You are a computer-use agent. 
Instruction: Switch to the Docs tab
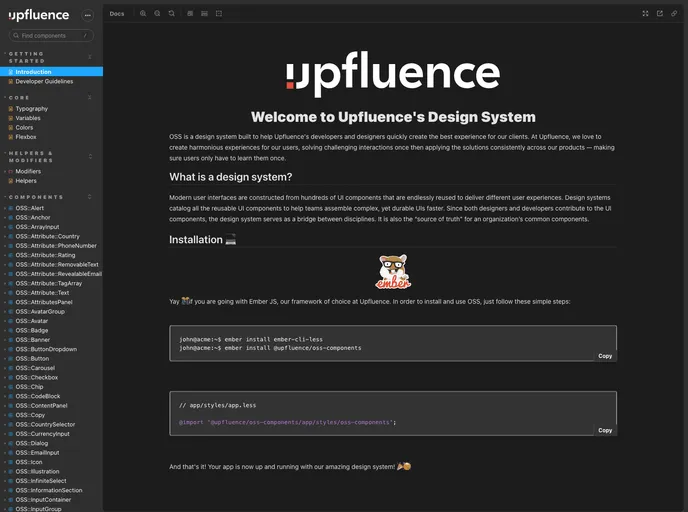(x=117, y=14)
